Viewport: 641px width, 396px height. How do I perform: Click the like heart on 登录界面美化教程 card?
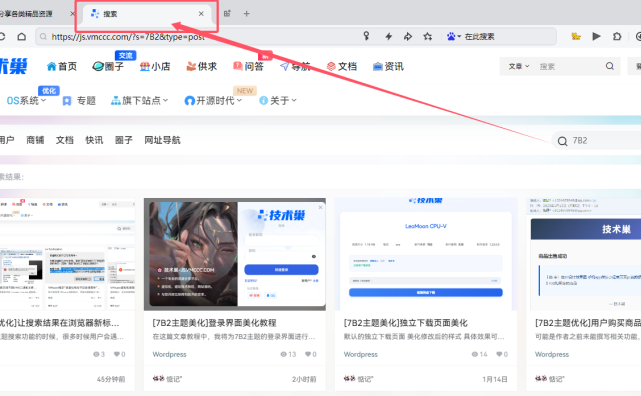tap(308, 354)
